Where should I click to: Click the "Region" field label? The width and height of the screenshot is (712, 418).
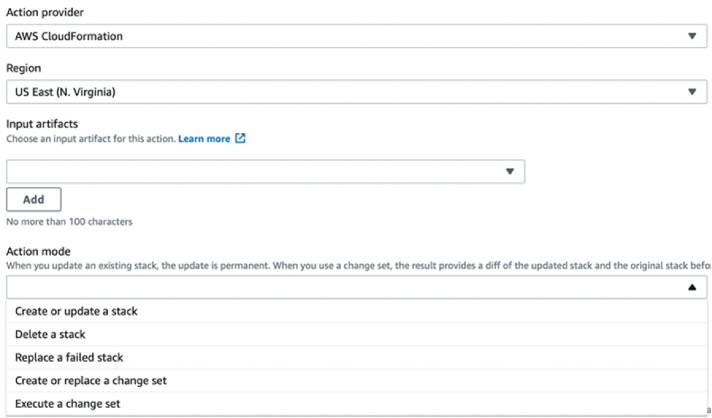[25, 68]
